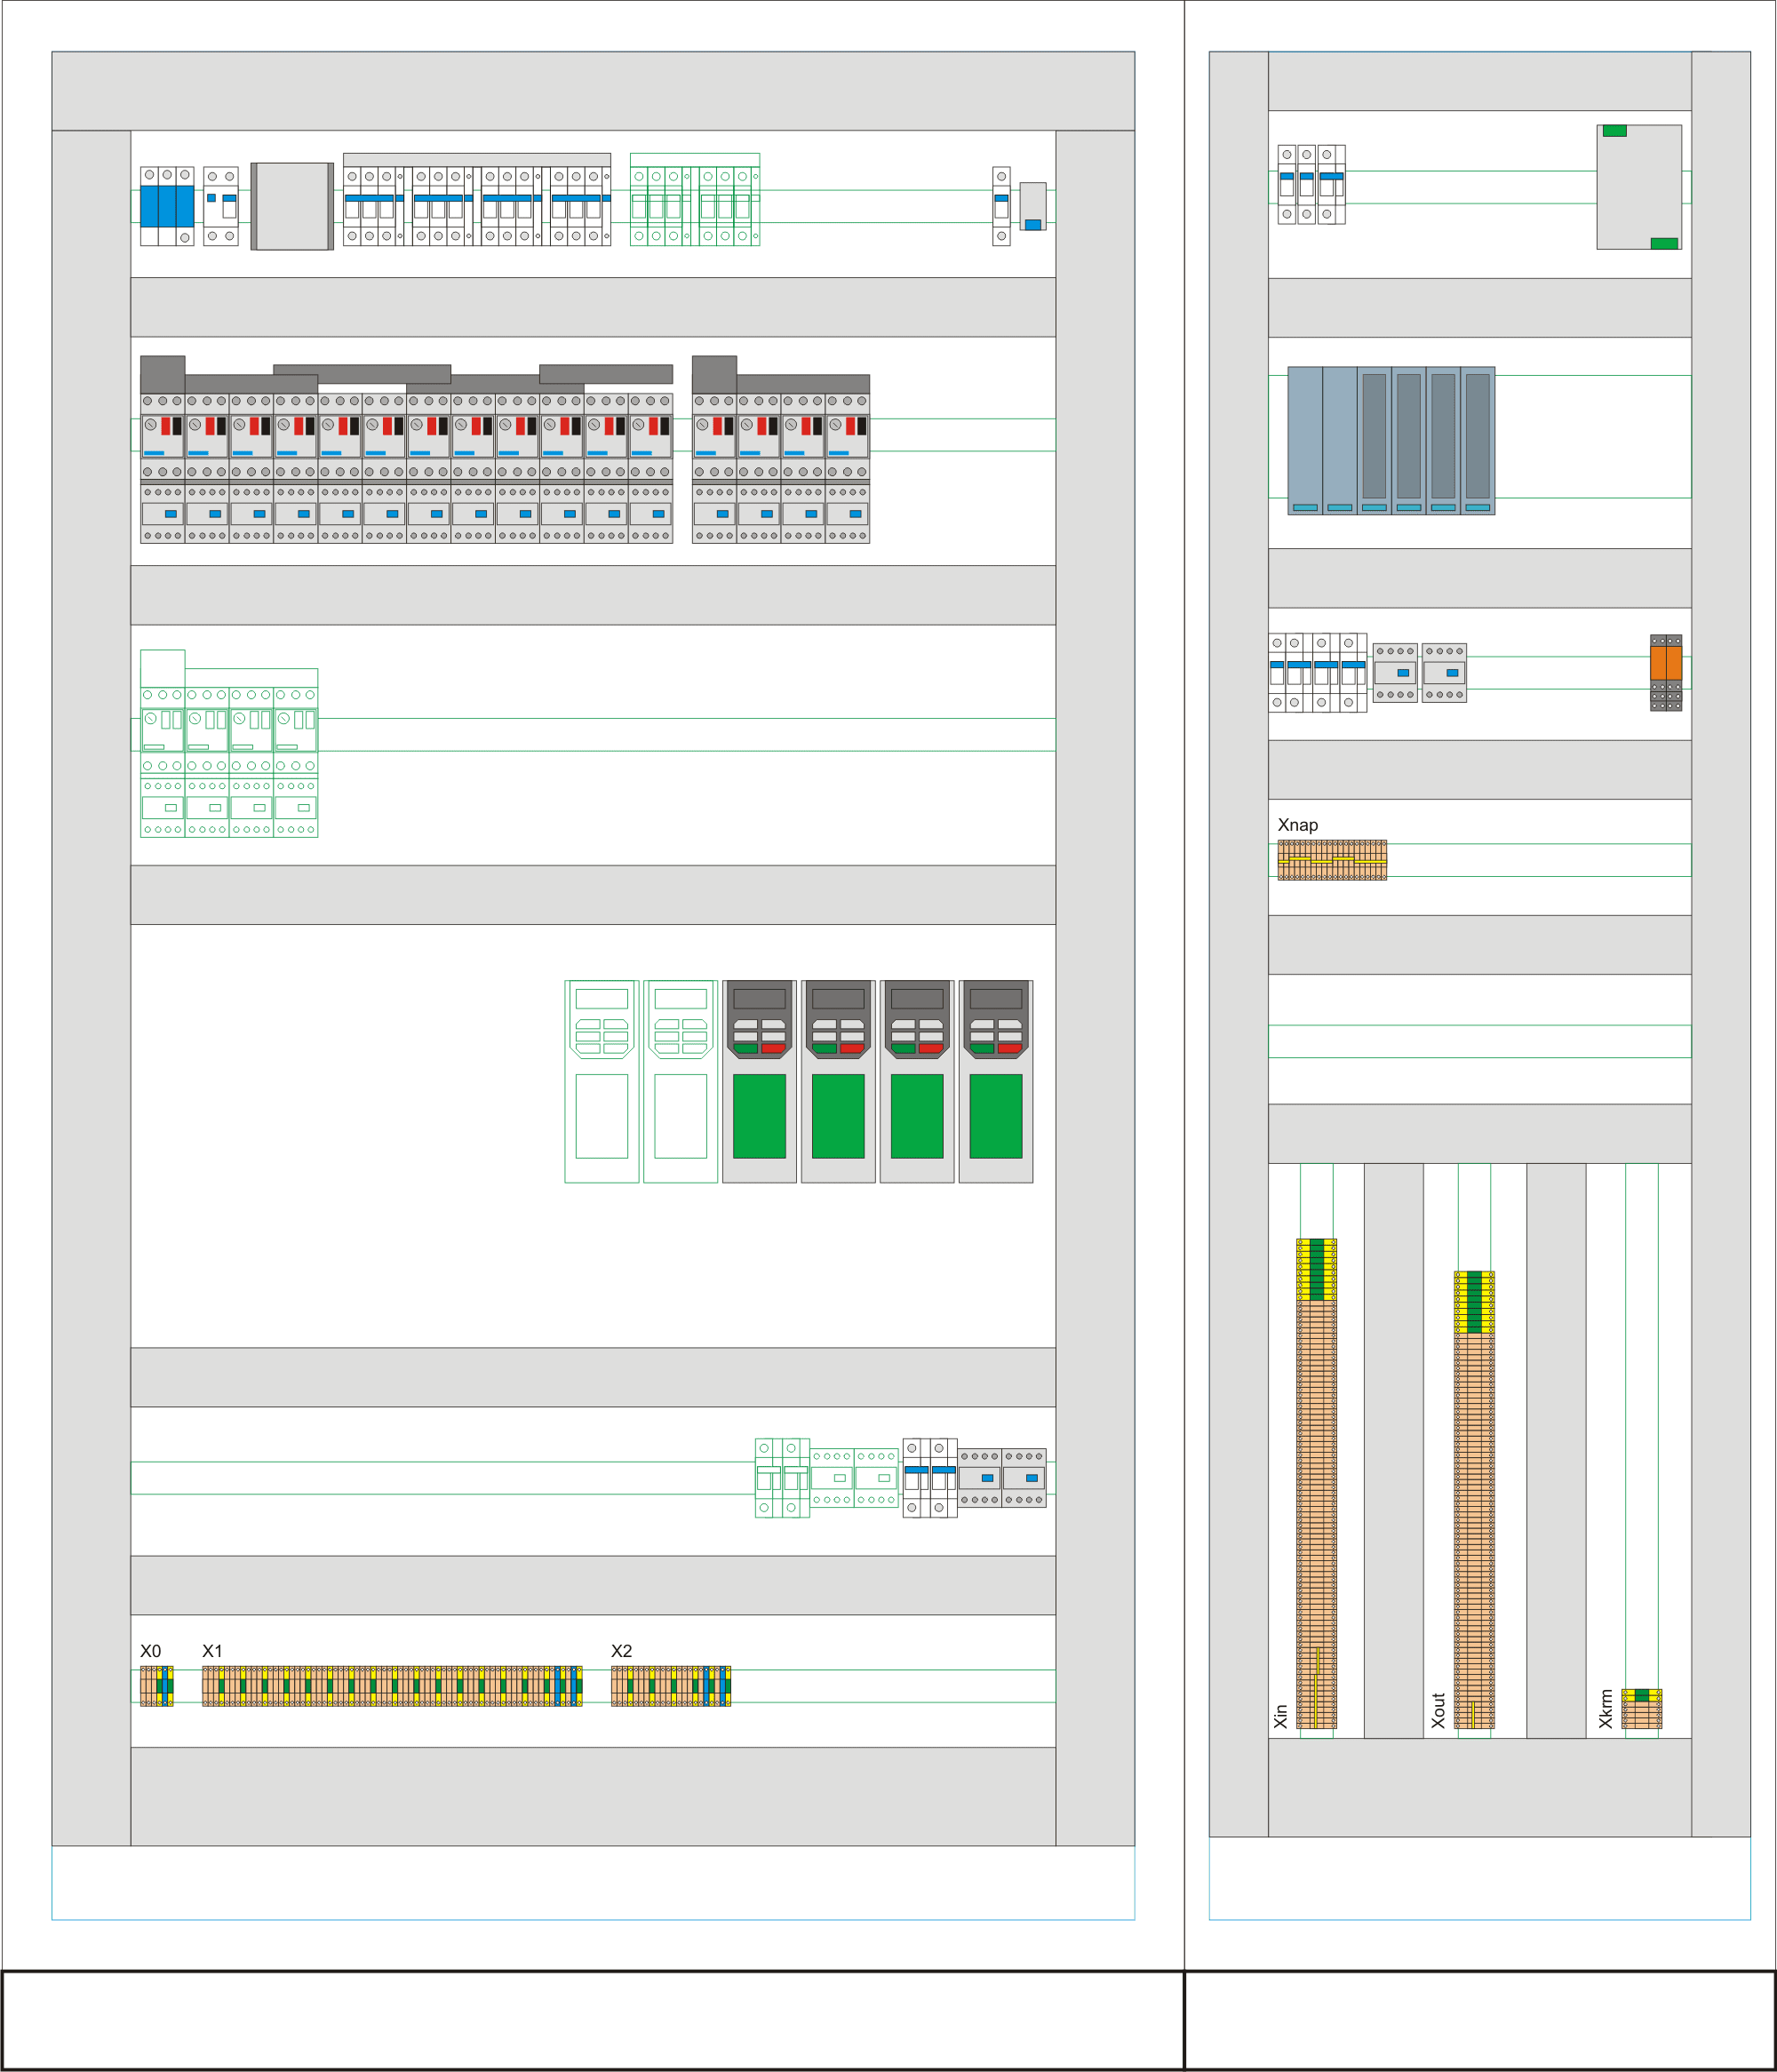1777x2072 pixels.
Task: Click the X1 label text
Action: [212, 1651]
